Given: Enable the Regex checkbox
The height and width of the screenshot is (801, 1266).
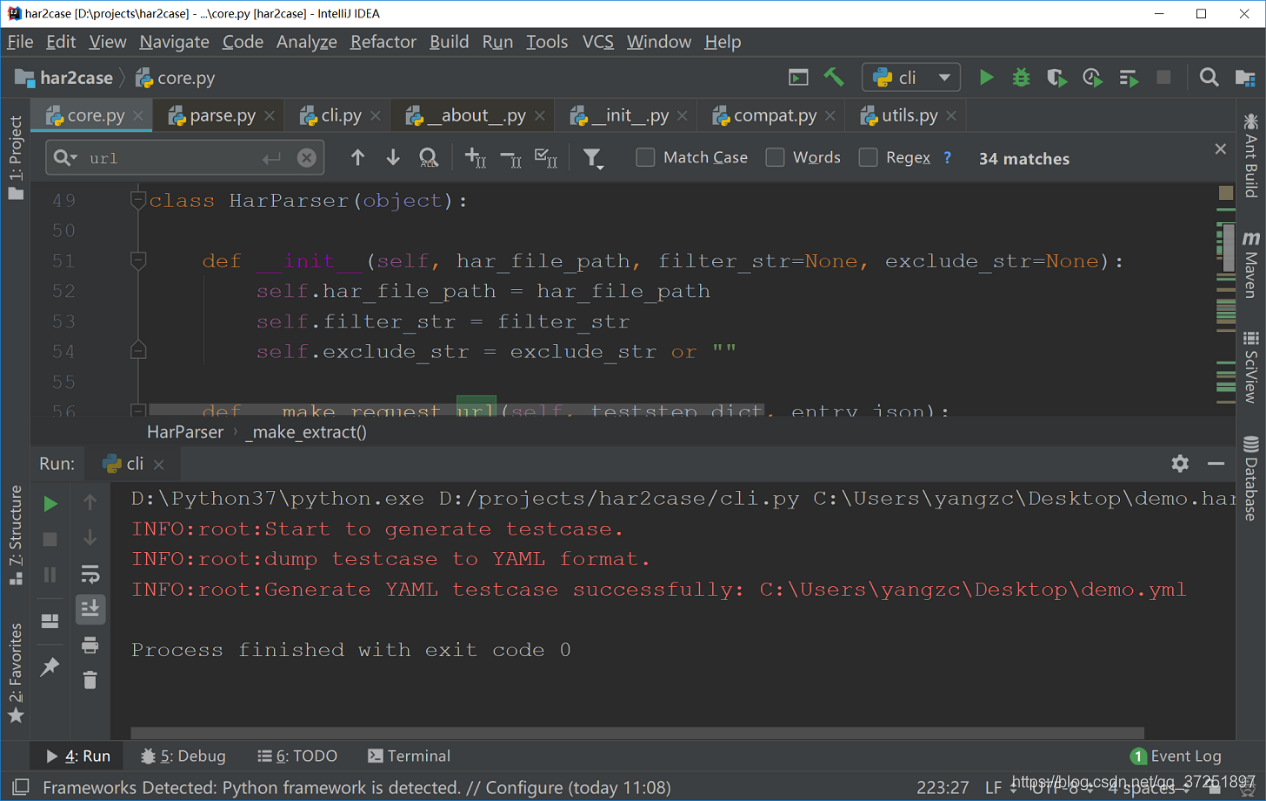Looking at the screenshot, I should click(868, 157).
